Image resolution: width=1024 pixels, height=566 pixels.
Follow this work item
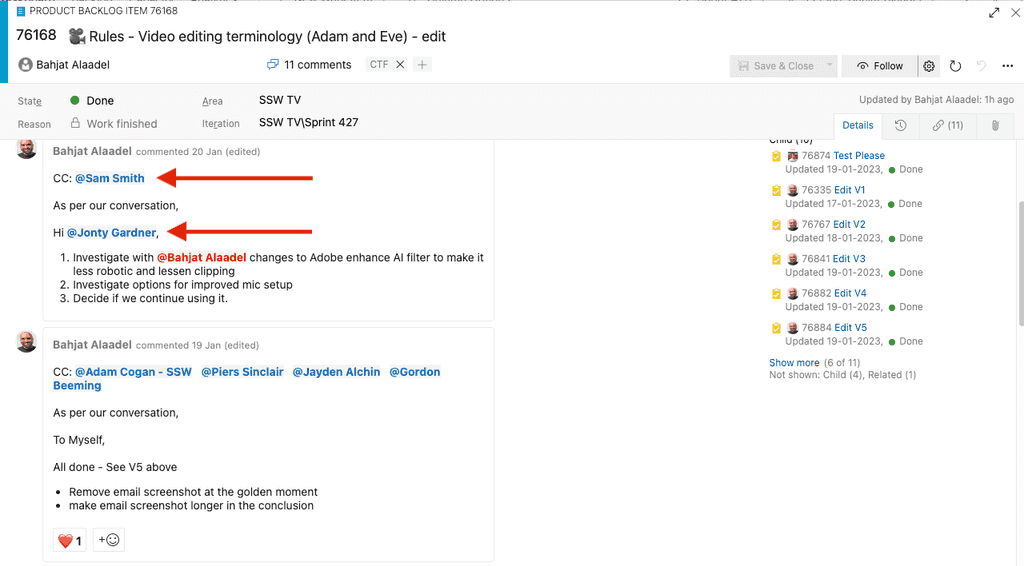(x=879, y=66)
